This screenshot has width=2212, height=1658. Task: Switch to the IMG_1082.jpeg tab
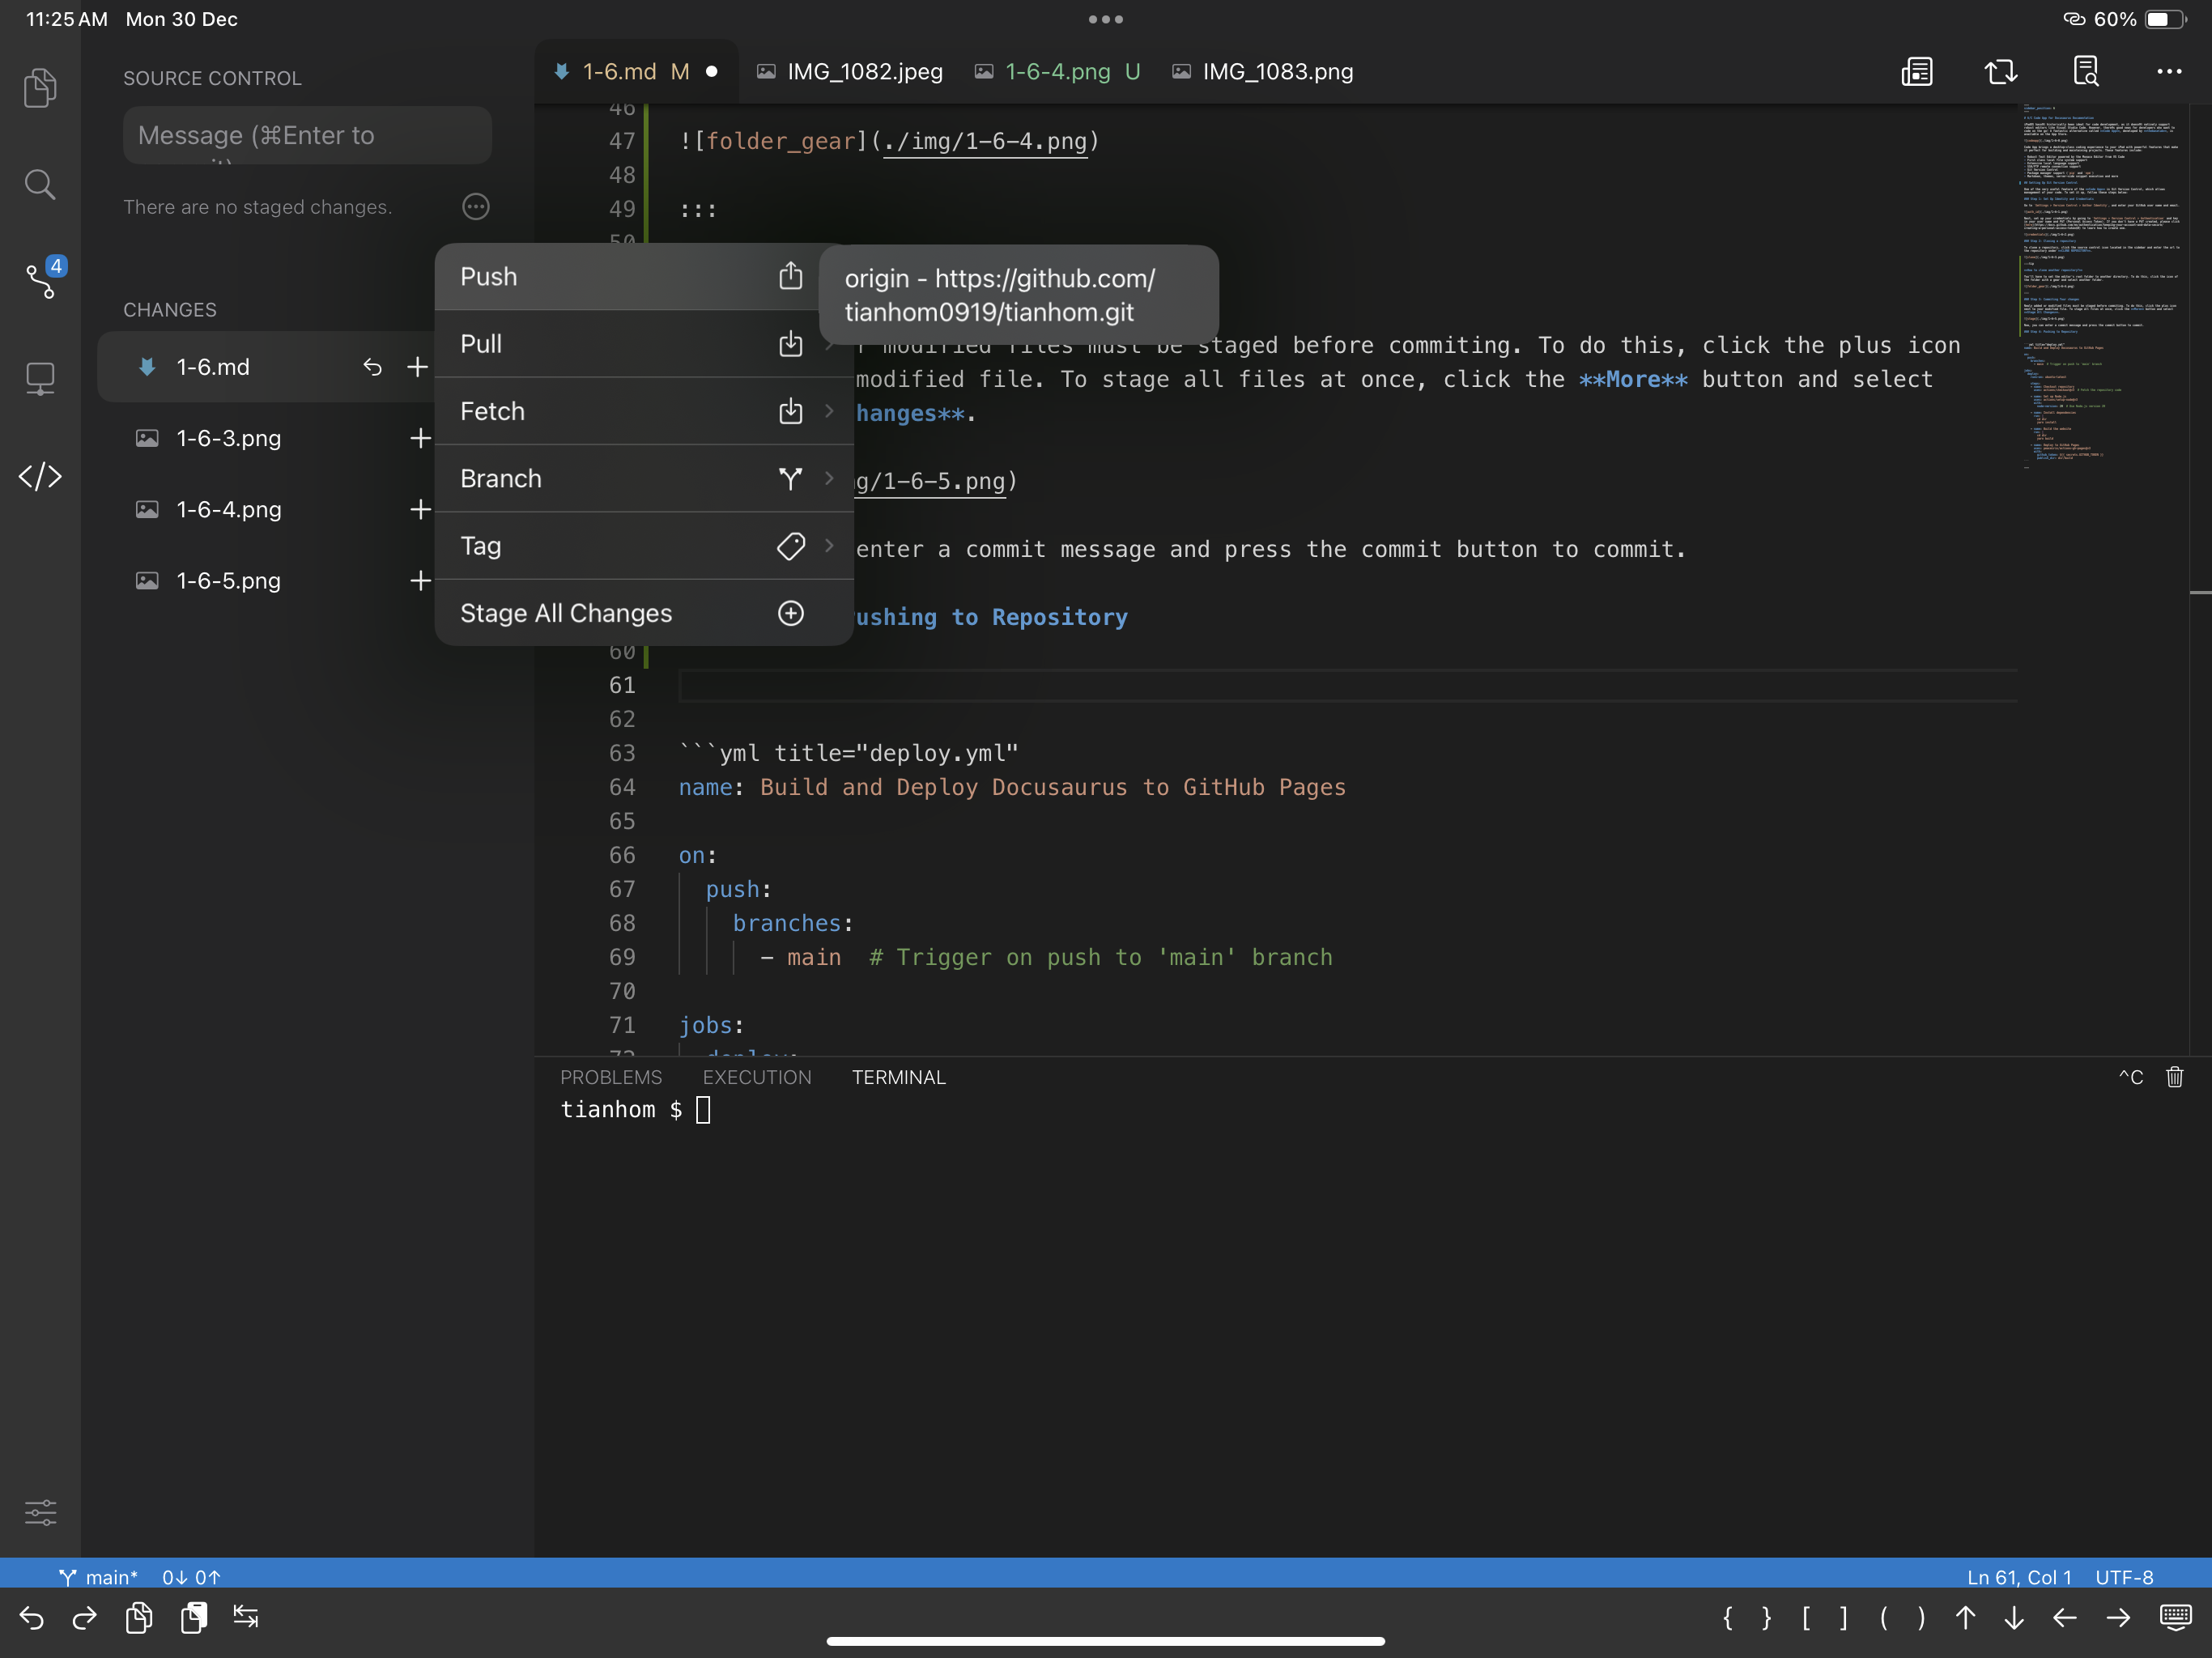coord(850,72)
